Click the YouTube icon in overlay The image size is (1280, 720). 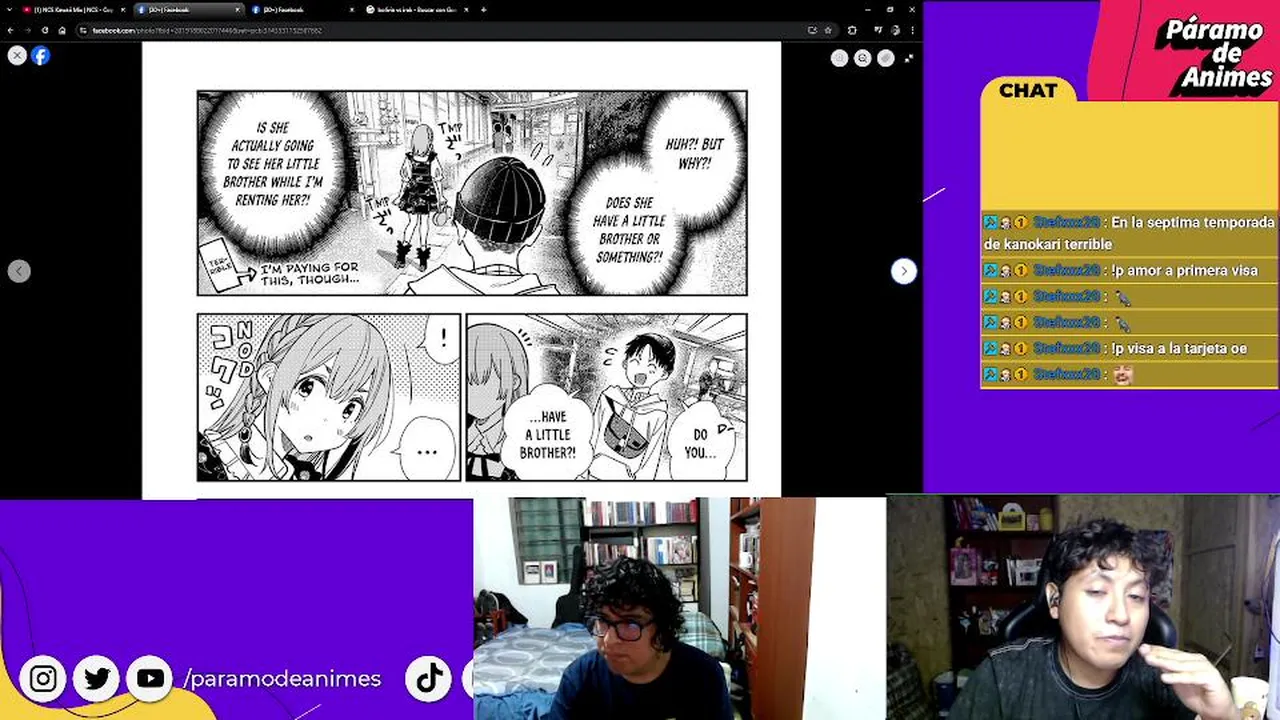coord(150,679)
